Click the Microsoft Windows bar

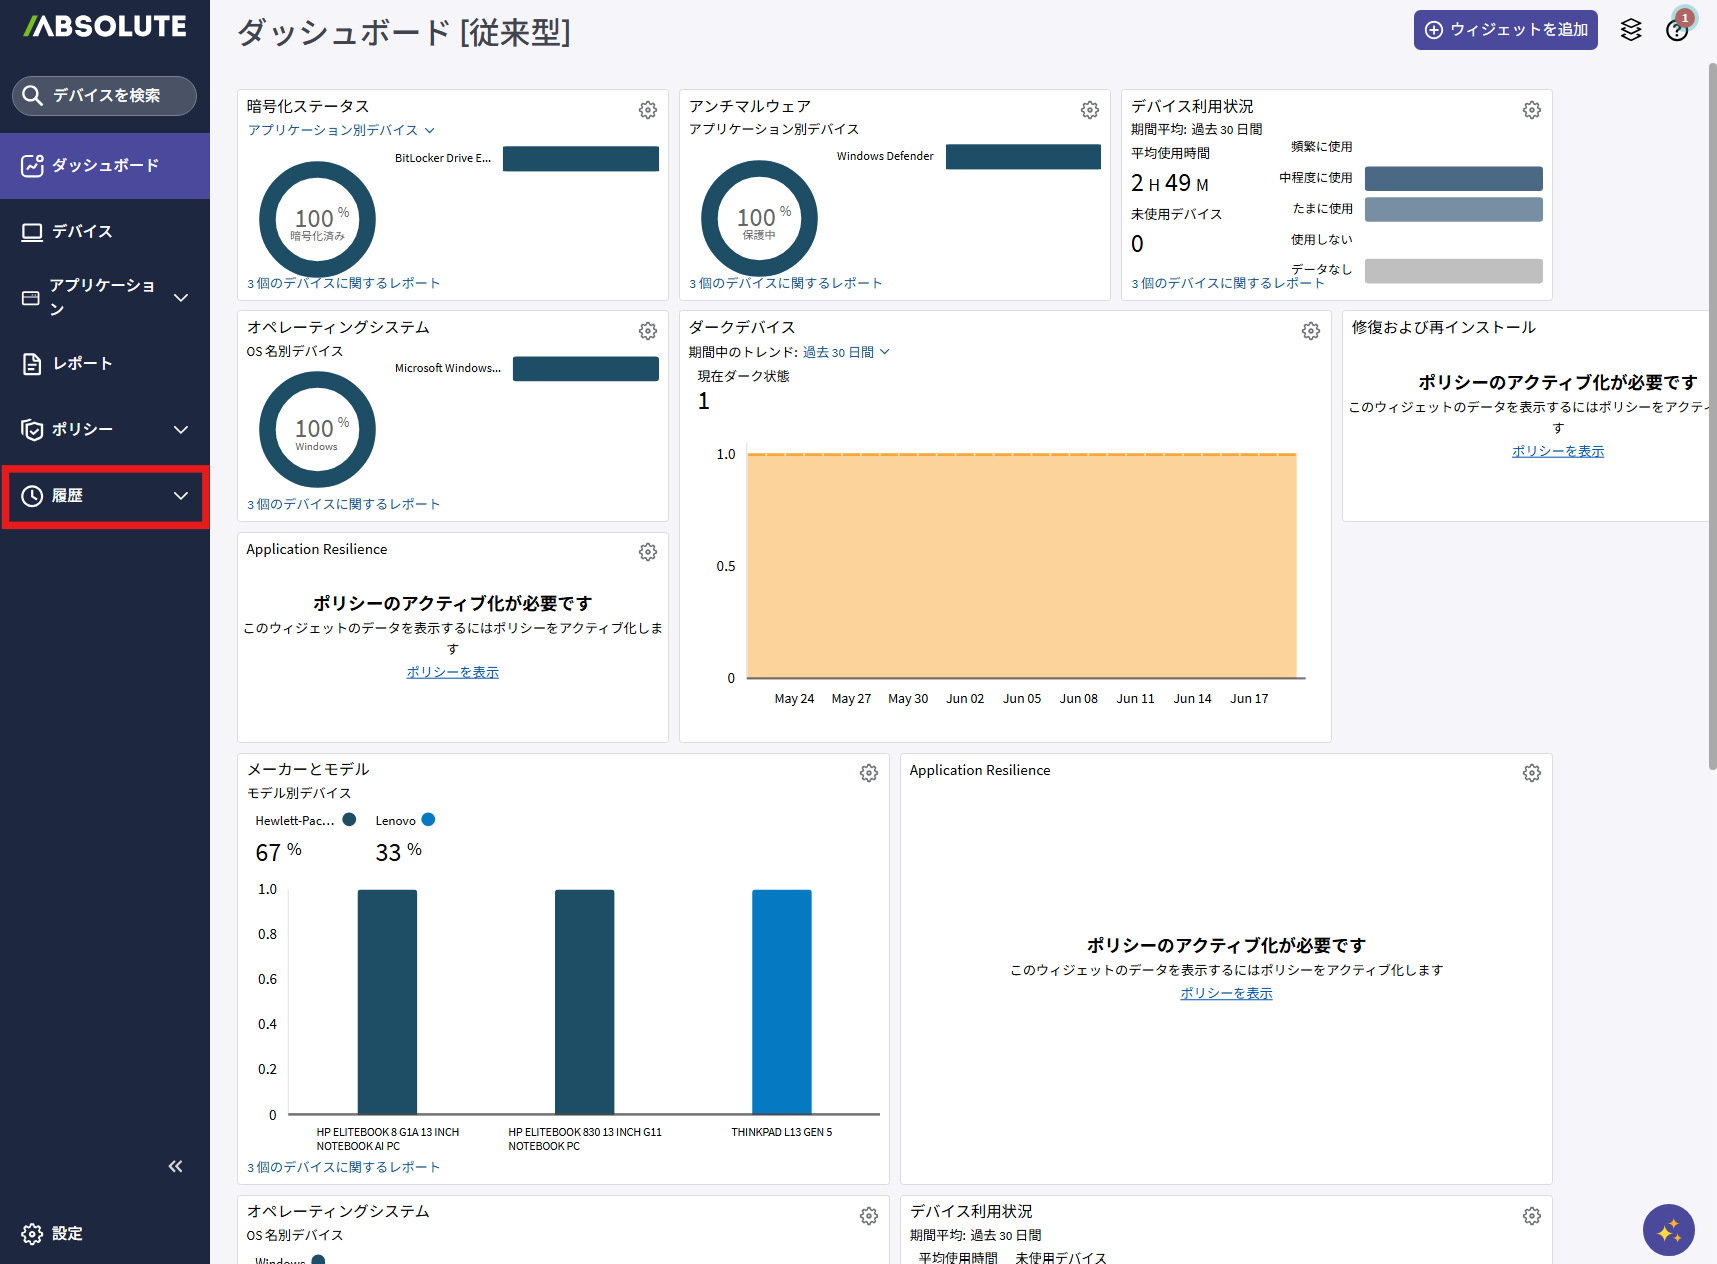pyautogui.click(x=586, y=369)
